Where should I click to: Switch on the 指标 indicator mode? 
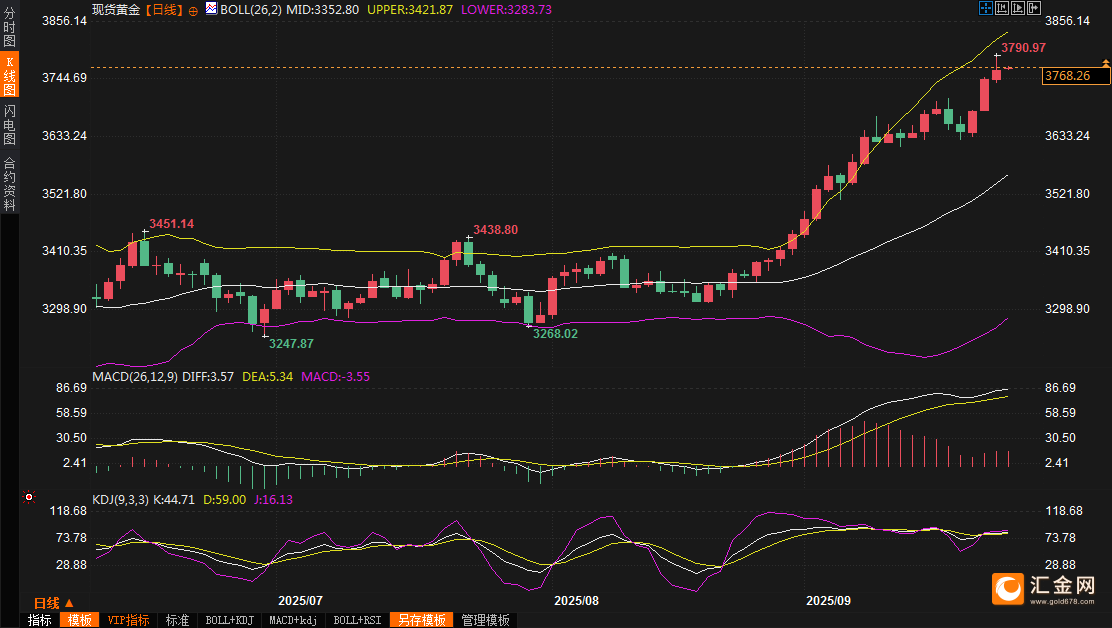(40, 620)
